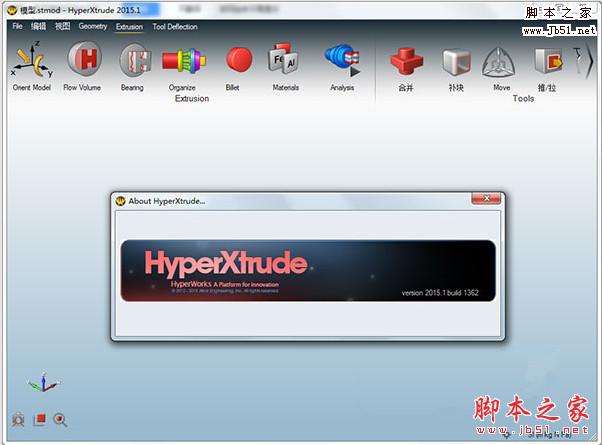
Task: Switch to the Tool Deflection tab
Action: point(175,26)
